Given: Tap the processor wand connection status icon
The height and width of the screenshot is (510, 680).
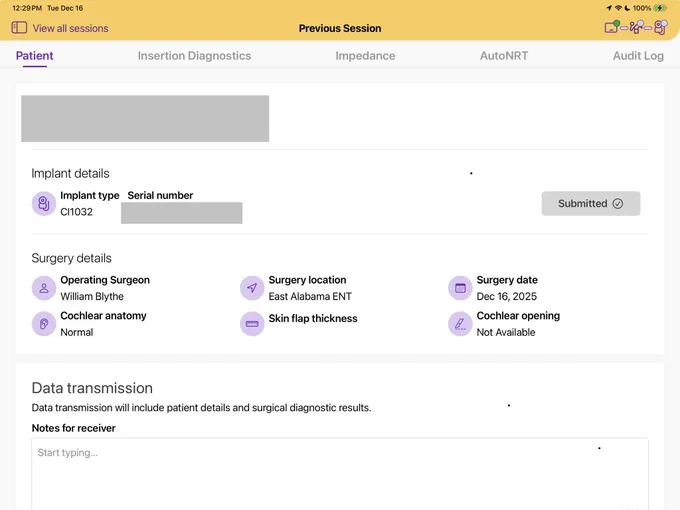Looking at the screenshot, I should click(636, 27).
